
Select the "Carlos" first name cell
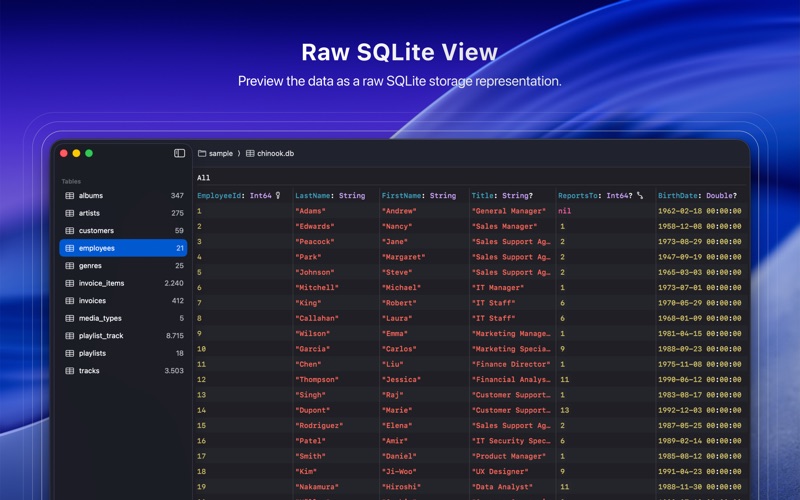coord(399,348)
